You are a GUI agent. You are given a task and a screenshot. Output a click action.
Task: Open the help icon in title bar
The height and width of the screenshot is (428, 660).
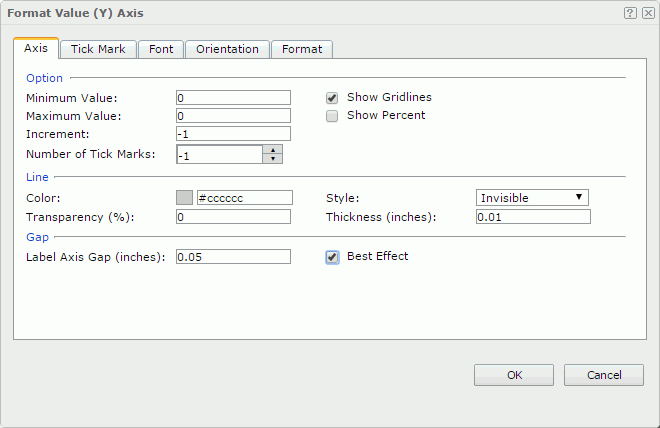[x=630, y=13]
